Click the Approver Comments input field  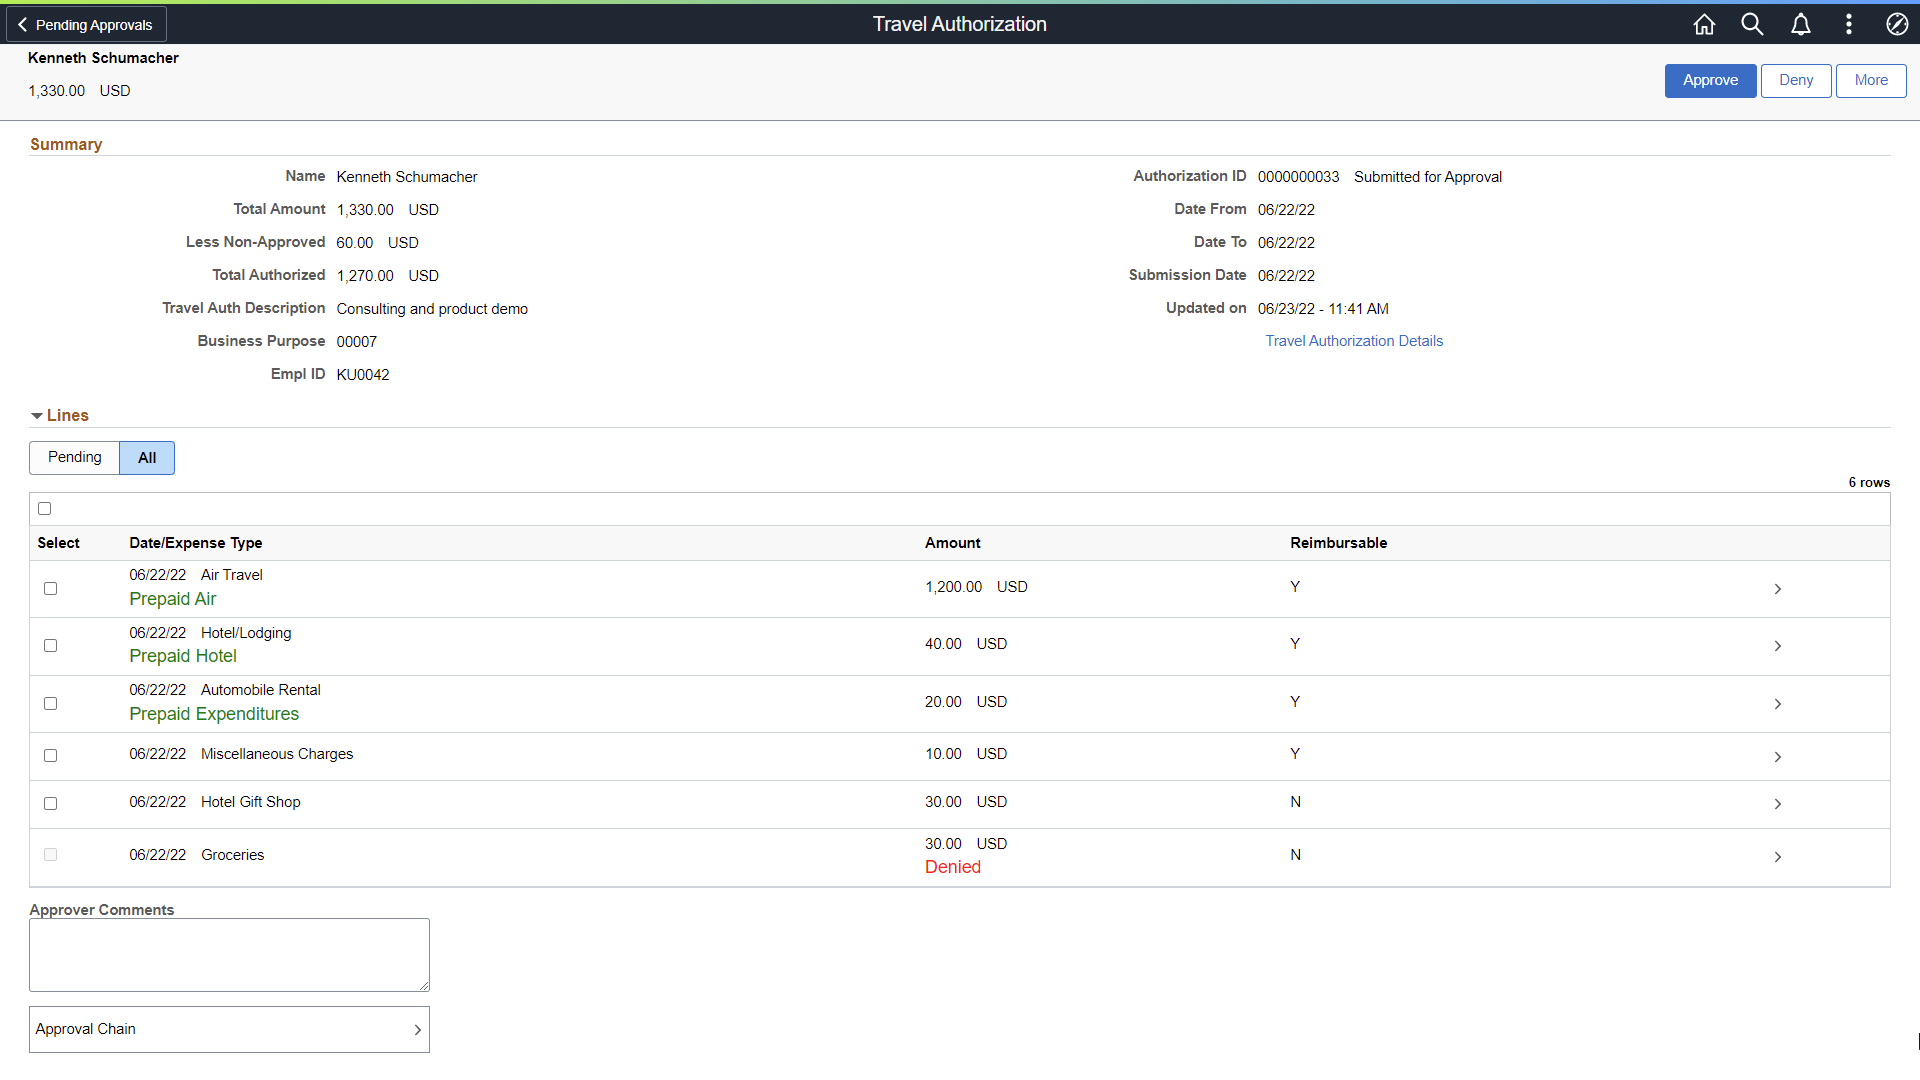tap(229, 955)
